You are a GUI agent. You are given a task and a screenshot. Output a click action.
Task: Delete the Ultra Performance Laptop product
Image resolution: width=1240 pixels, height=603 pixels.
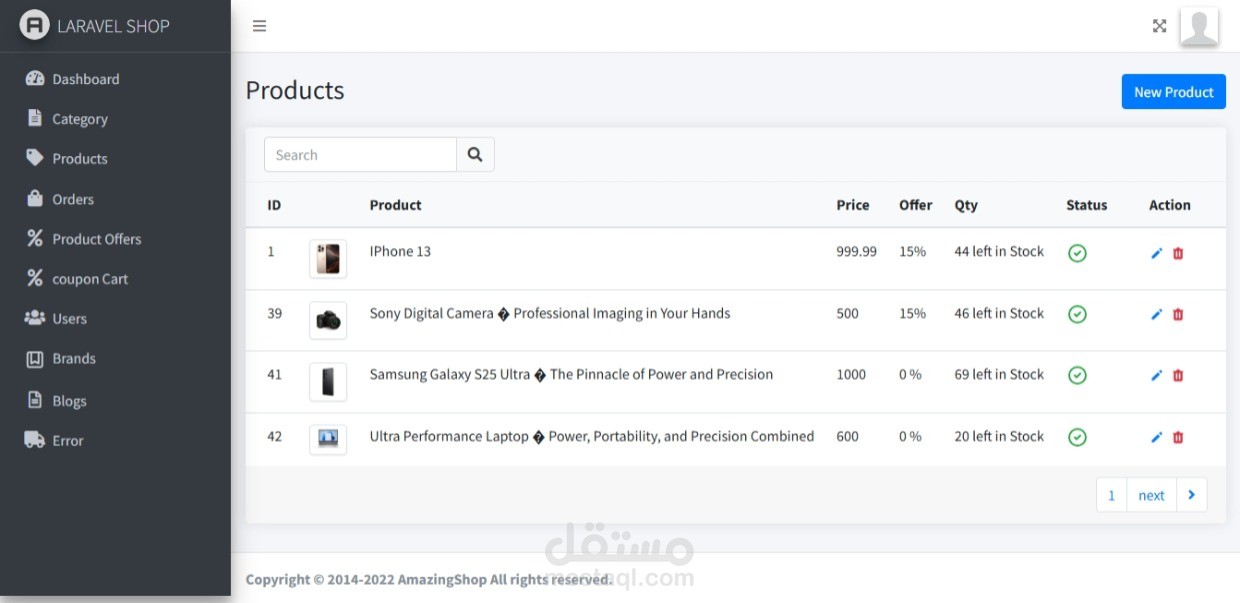[1178, 437]
